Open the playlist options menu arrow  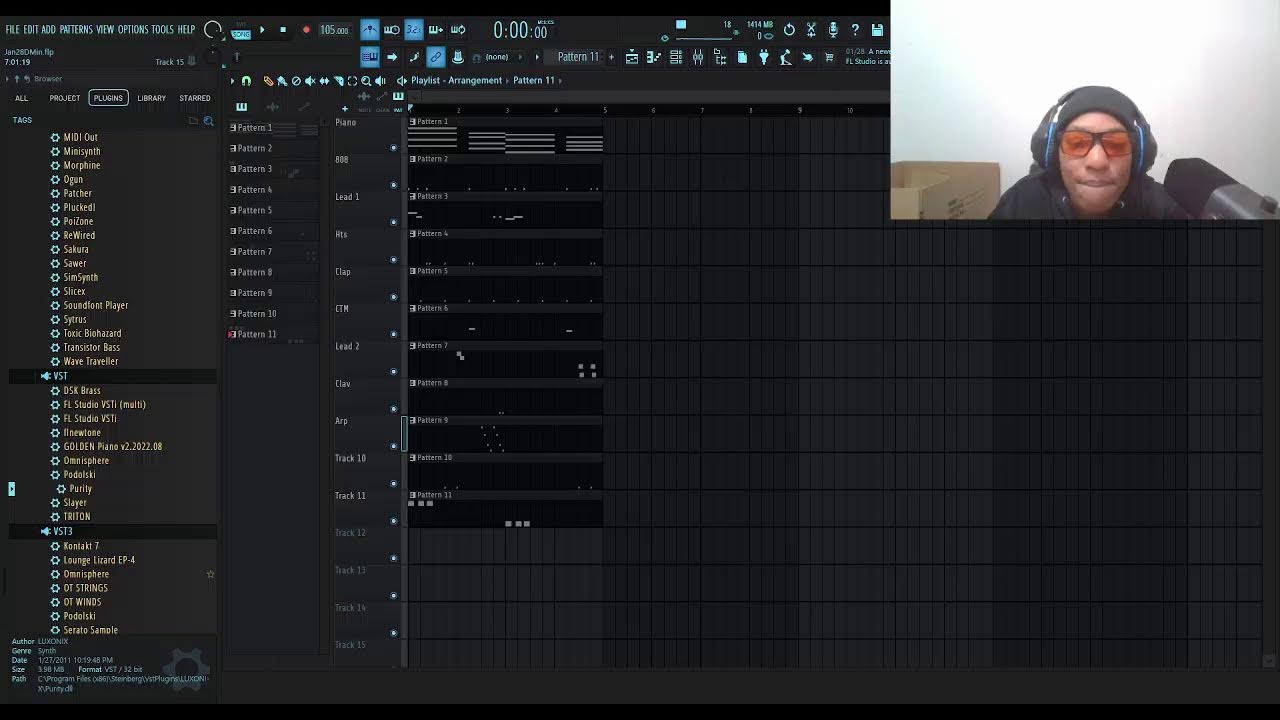(232, 81)
